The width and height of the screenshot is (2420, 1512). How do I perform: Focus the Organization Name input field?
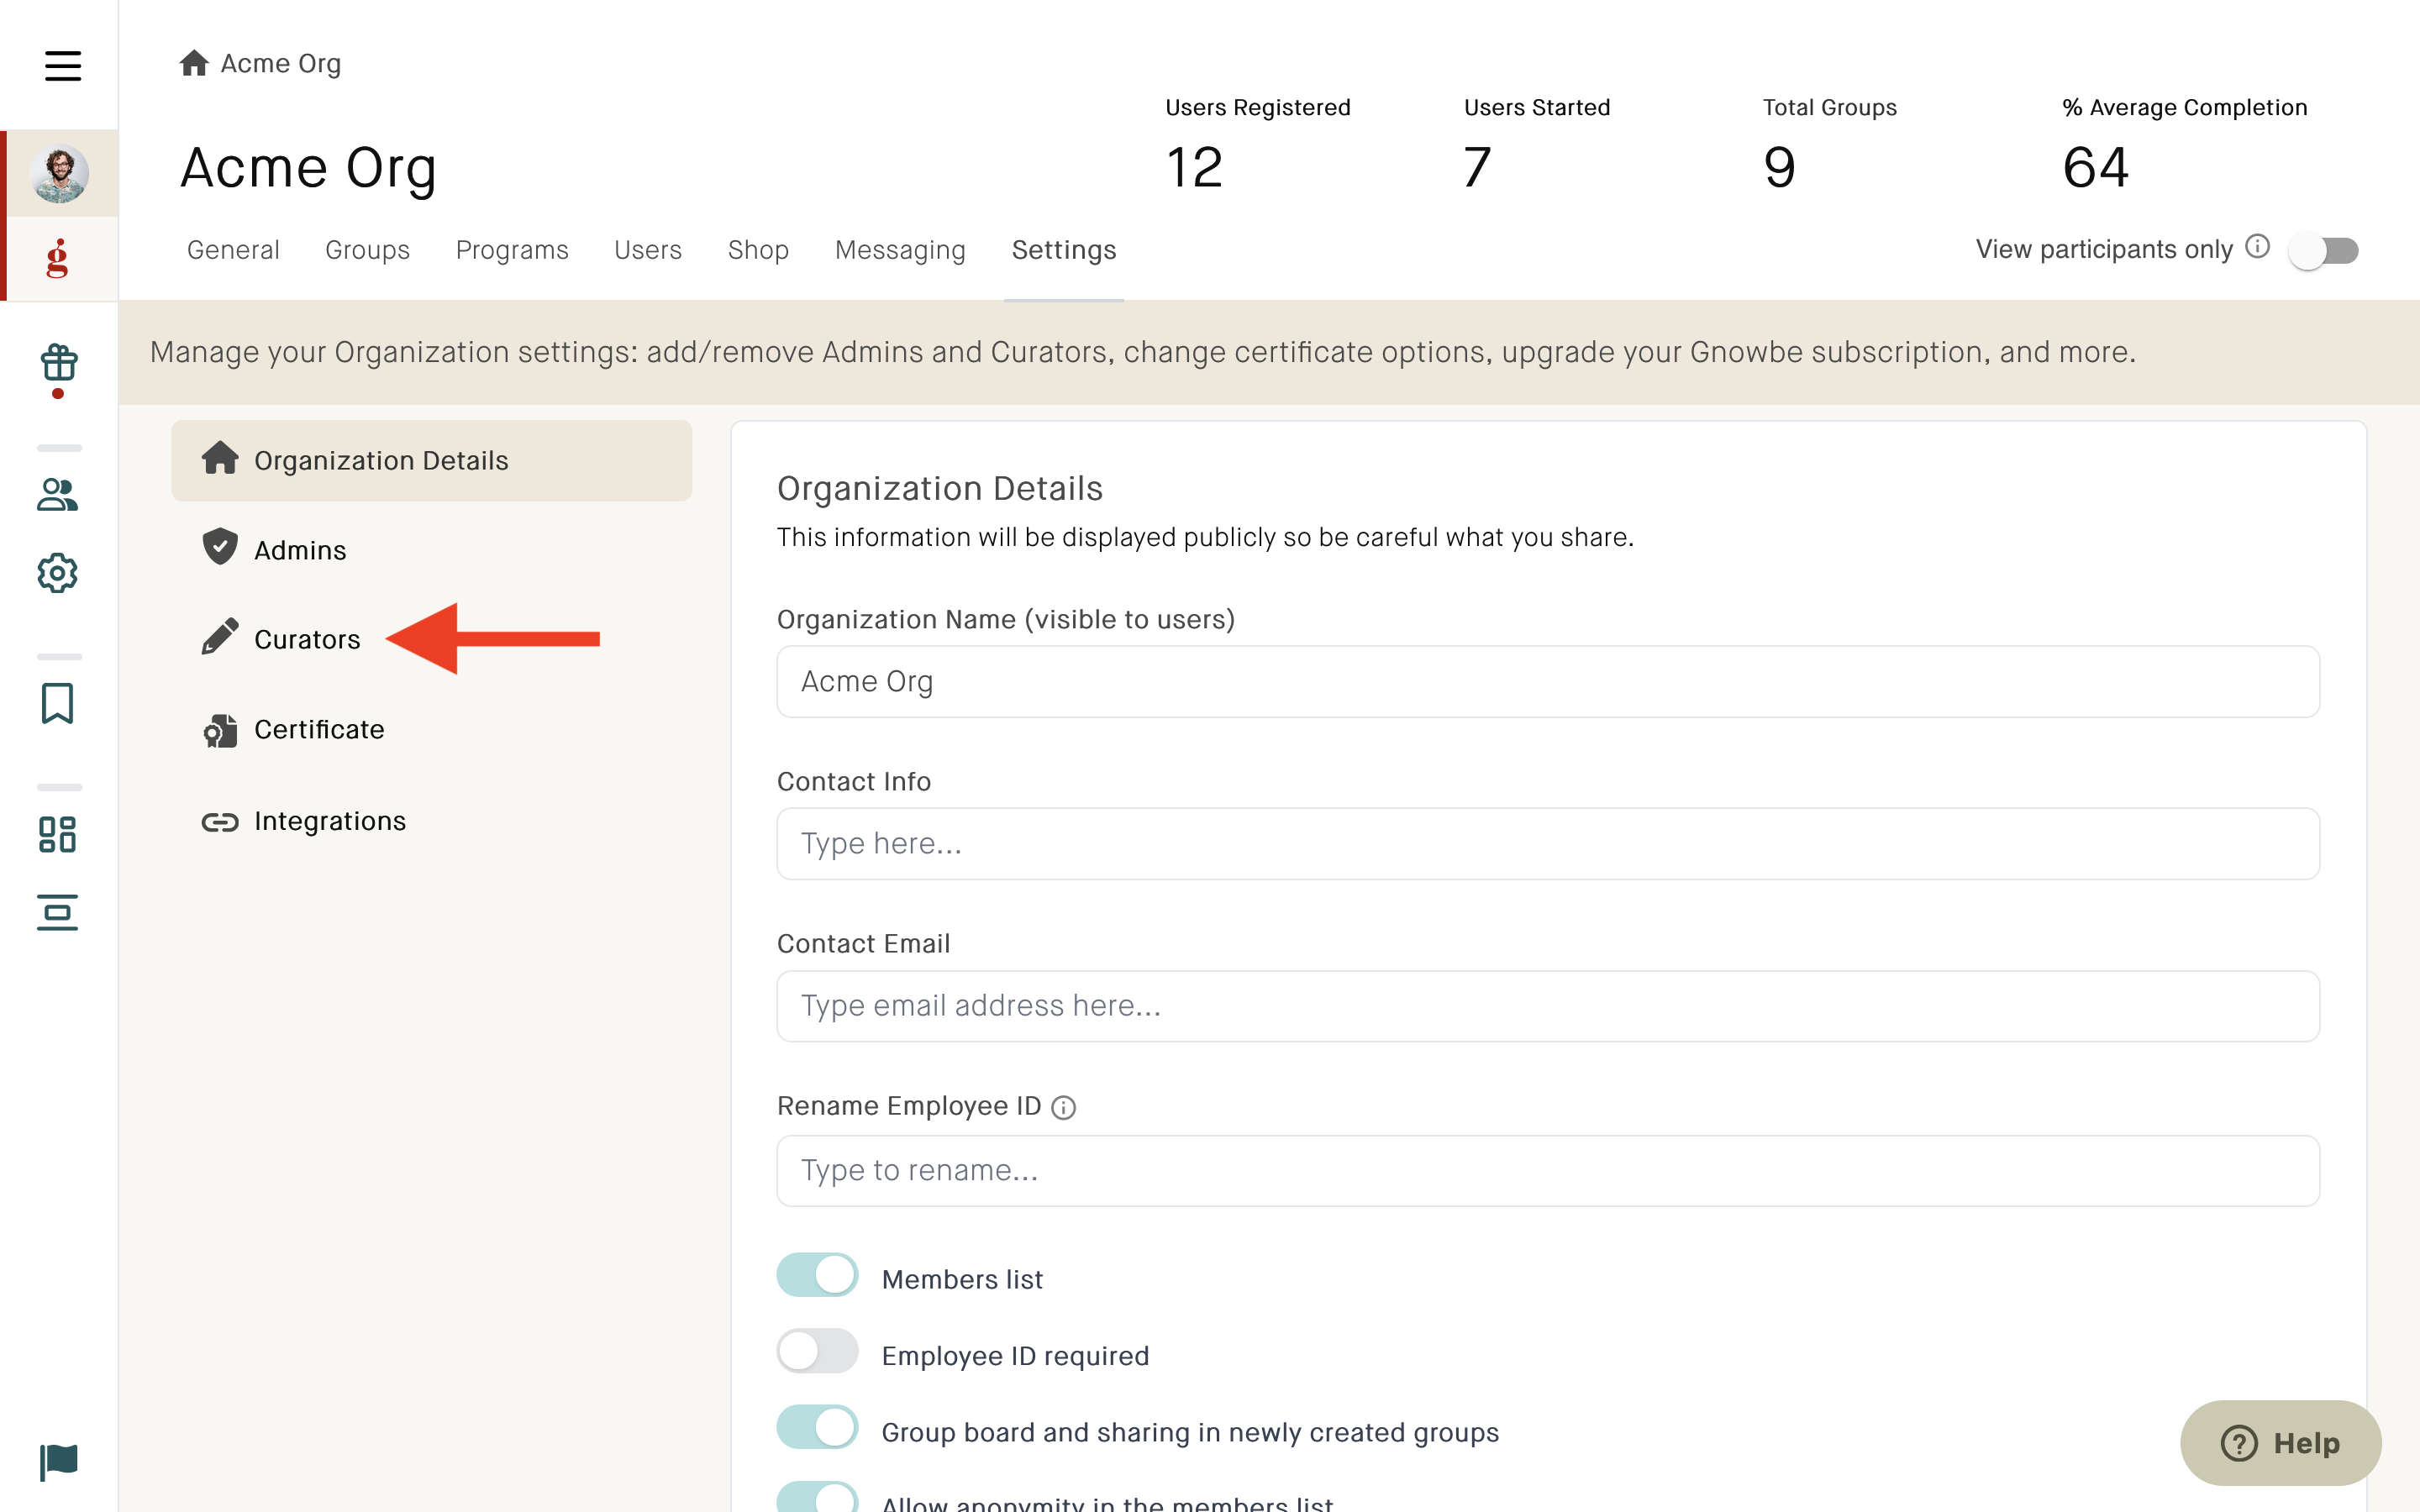tap(1548, 682)
